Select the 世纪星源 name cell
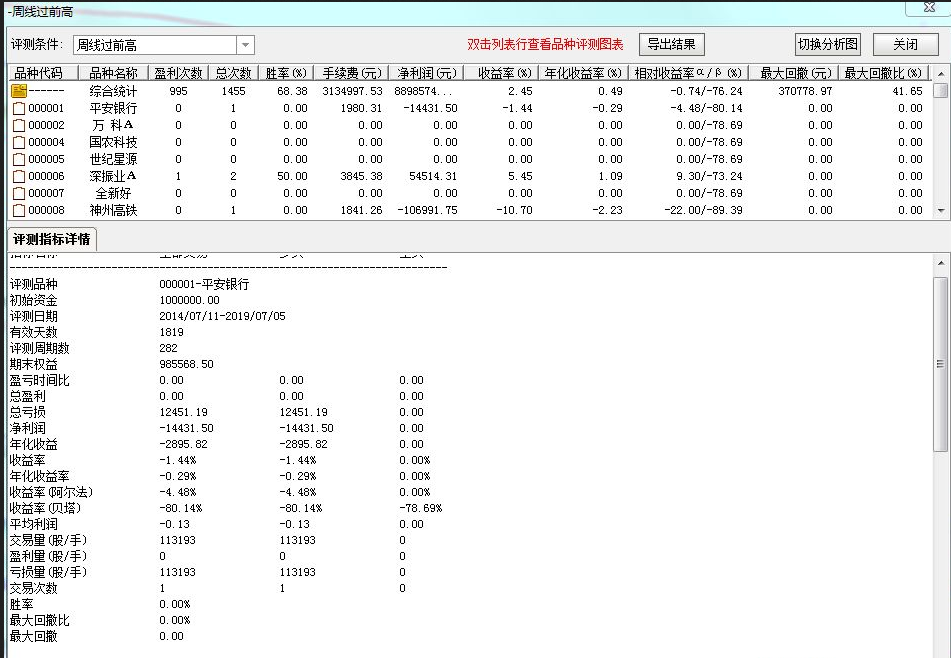This screenshot has height=658, width=951. [x=113, y=159]
